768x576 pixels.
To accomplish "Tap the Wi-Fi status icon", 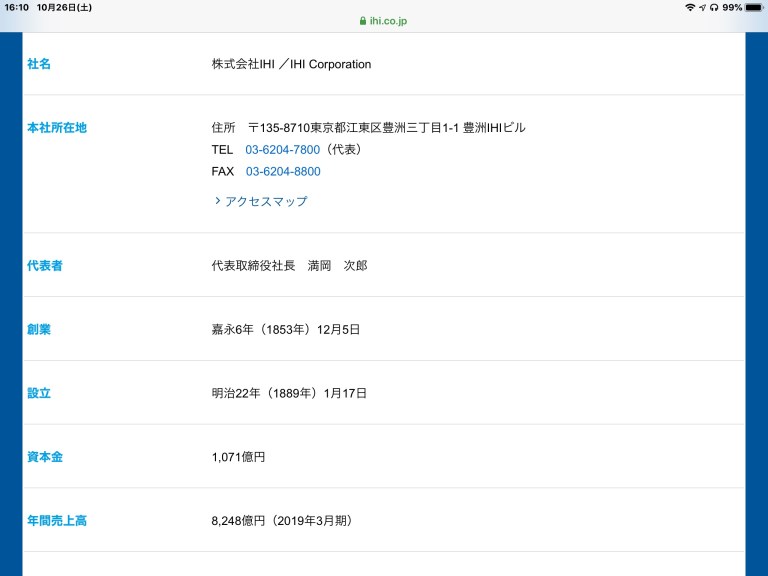I will [689, 7].
